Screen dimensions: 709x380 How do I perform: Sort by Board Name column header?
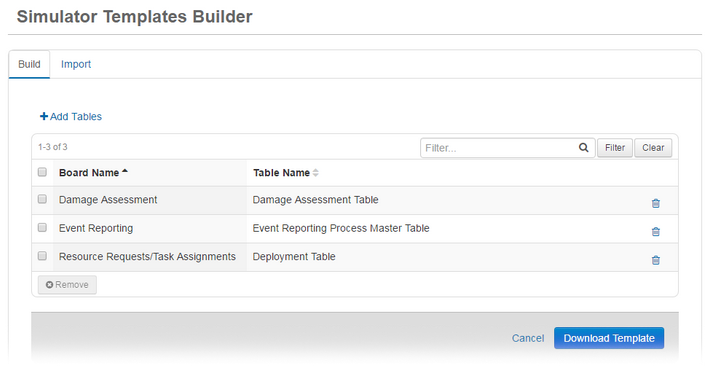click(93, 172)
